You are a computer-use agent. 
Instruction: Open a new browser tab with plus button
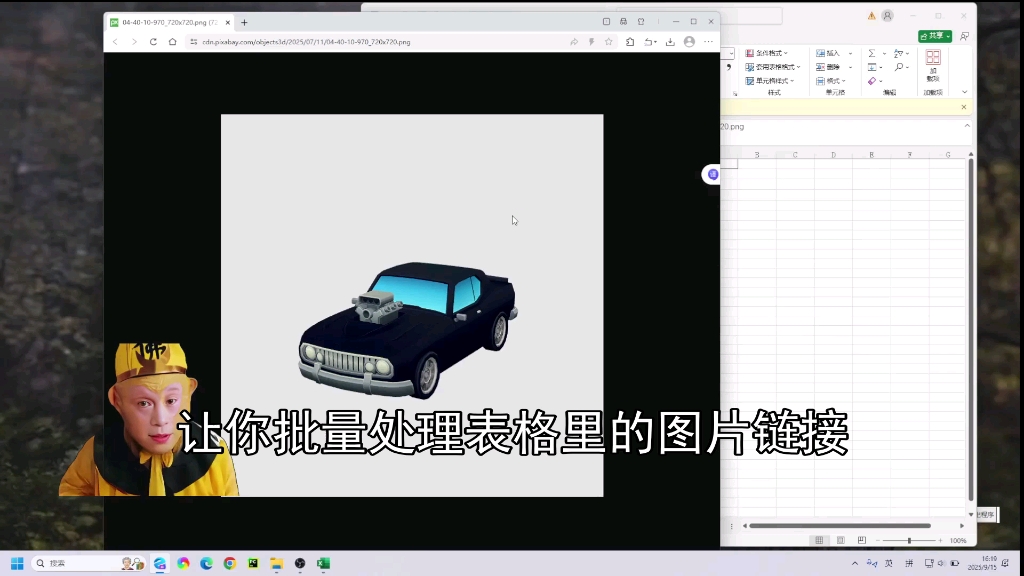(x=245, y=20)
